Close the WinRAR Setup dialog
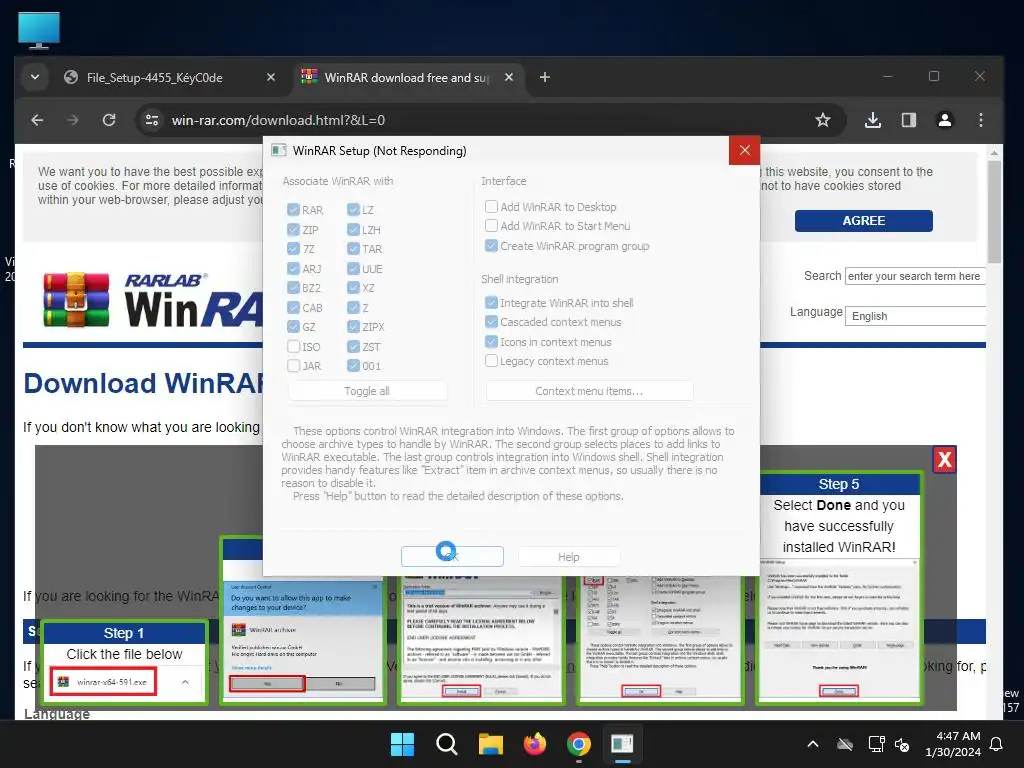 (x=744, y=150)
